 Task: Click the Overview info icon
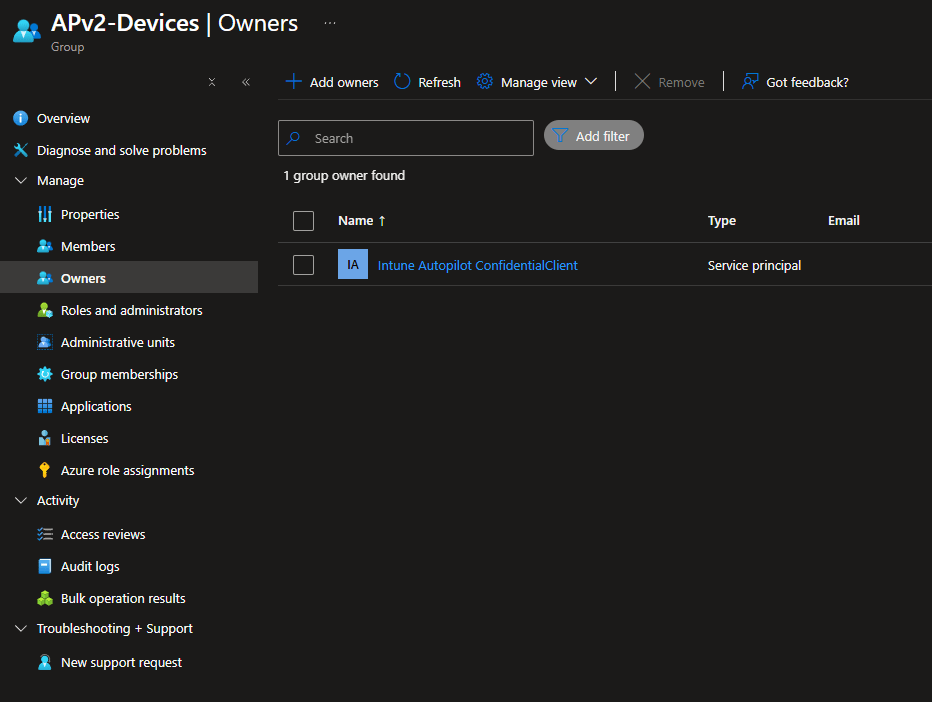pyautogui.click(x=21, y=118)
